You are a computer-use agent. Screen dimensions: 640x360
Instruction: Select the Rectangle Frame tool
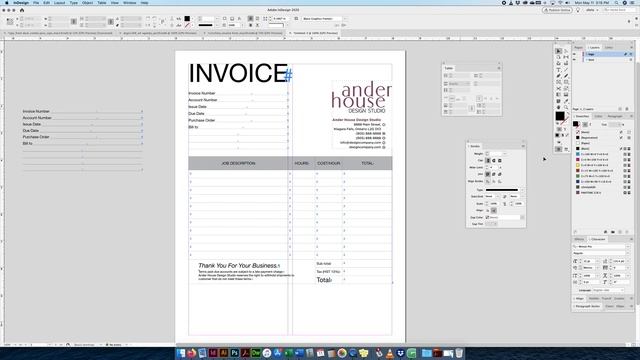[x=559, y=82]
